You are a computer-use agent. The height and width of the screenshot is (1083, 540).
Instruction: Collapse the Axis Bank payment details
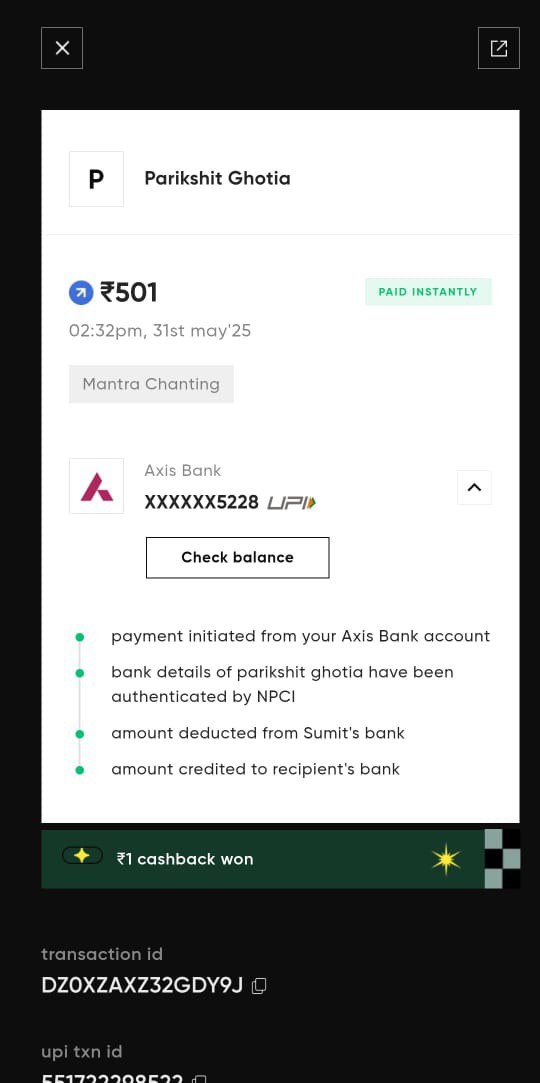474,488
